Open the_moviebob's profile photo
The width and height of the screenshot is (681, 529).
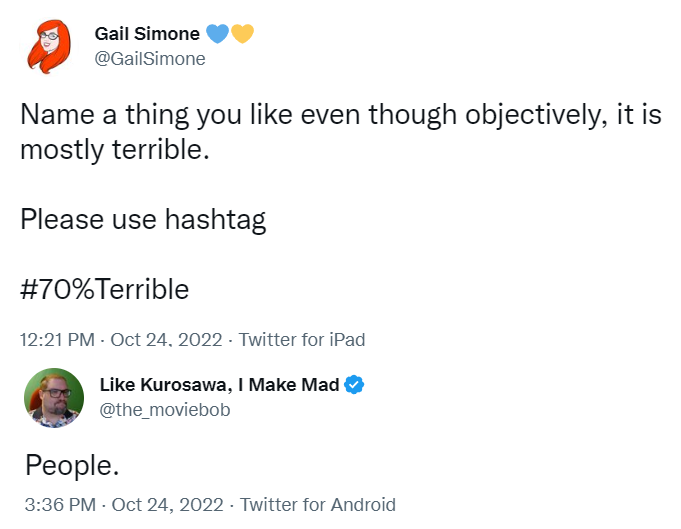[x=52, y=397]
